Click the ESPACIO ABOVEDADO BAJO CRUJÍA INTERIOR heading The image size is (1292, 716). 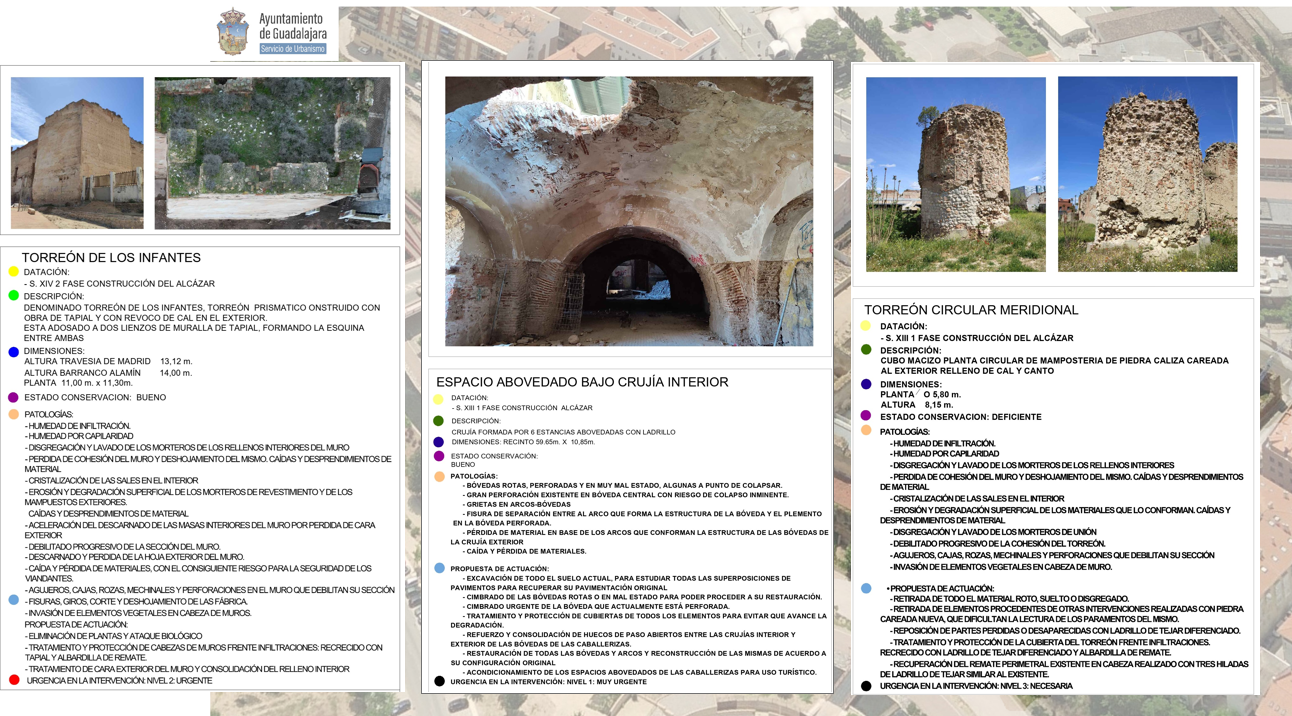582,382
